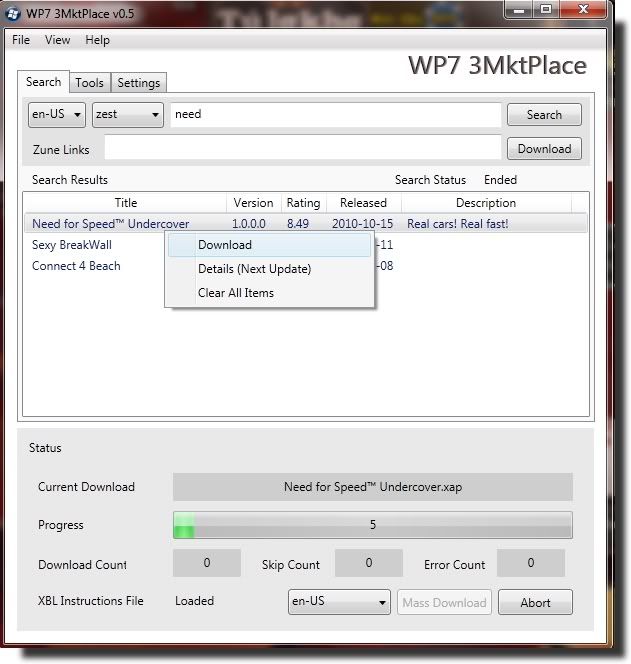Select the Search tab

[43, 82]
